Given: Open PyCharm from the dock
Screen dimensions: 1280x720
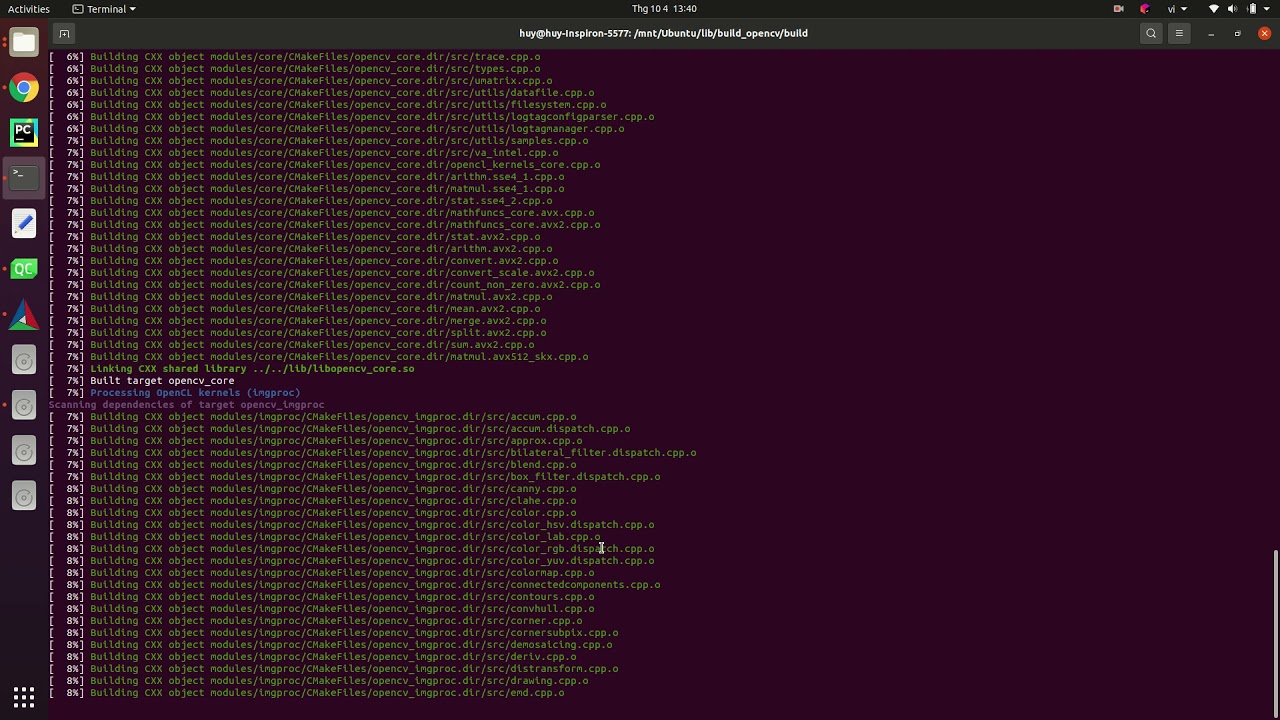Looking at the screenshot, I should coord(24,132).
